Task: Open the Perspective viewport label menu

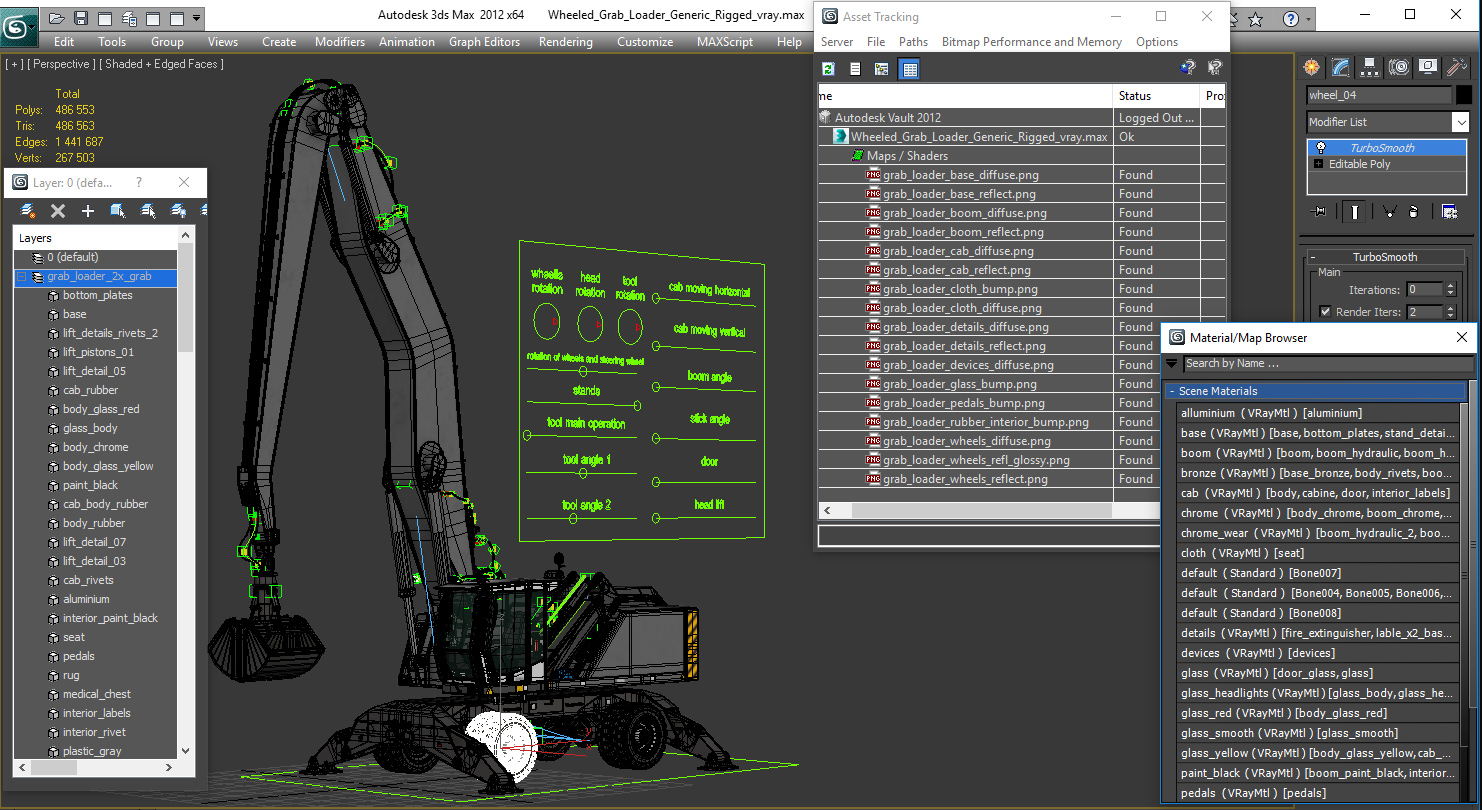Action: (62, 64)
